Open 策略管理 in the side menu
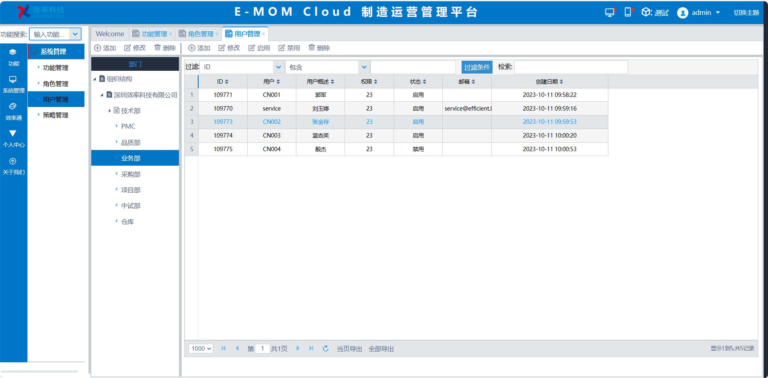Viewport: 768px width, 378px height. 56,115
